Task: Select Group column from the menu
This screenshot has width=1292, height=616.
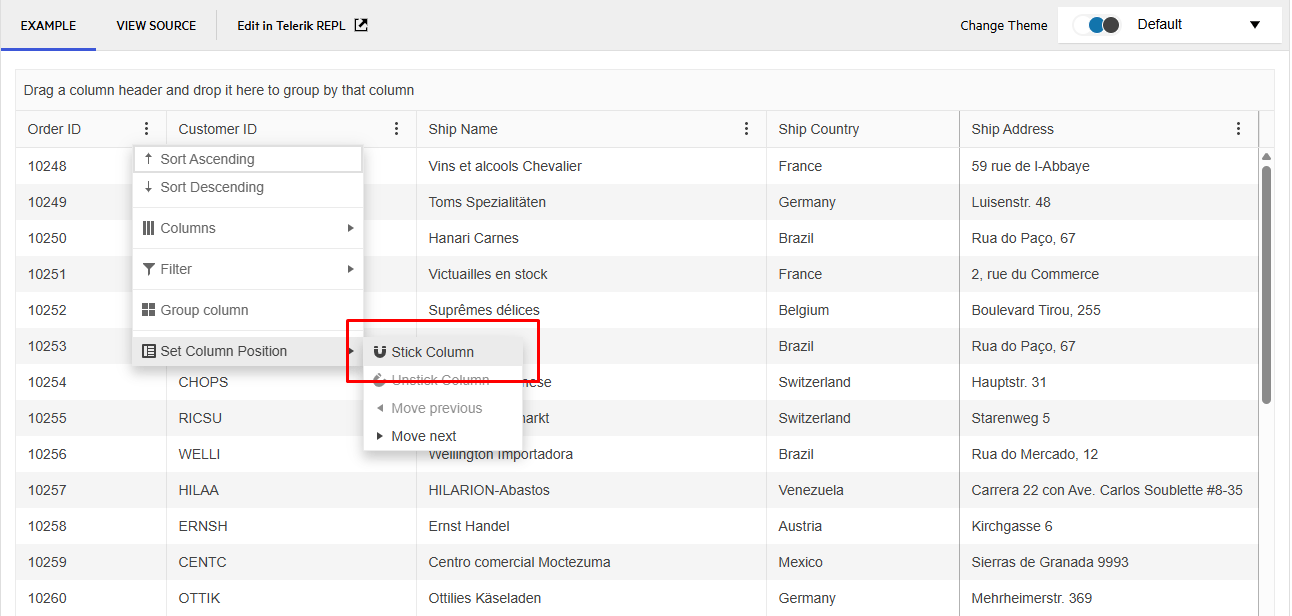Action: (x=205, y=310)
